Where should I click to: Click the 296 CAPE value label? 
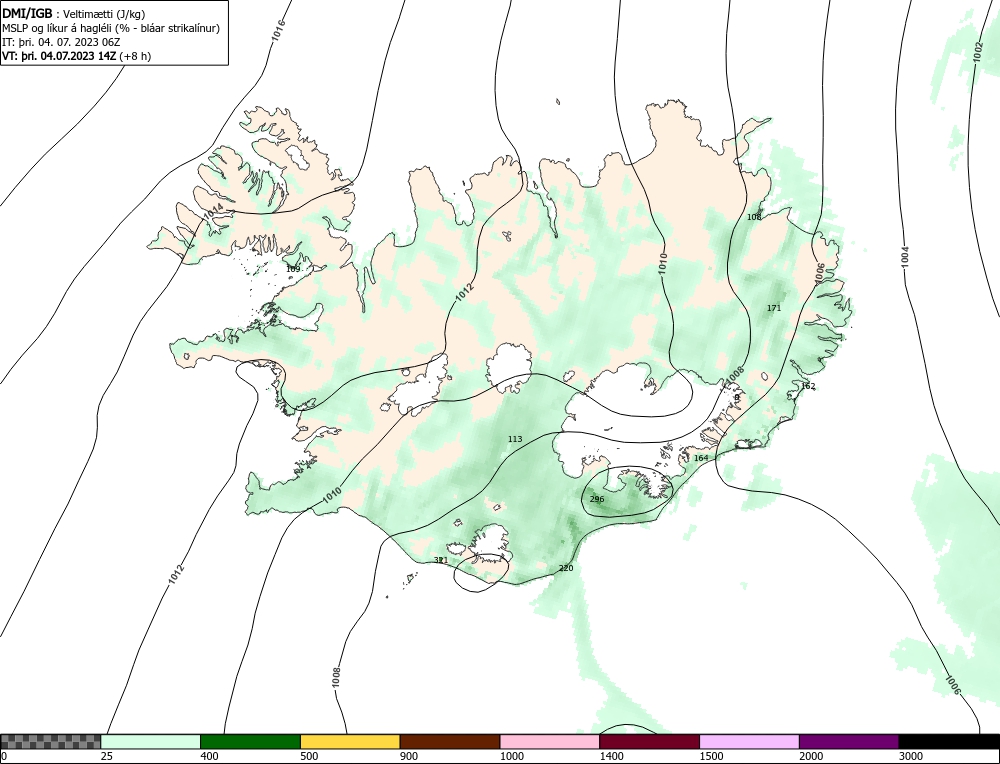(x=597, y=499)
